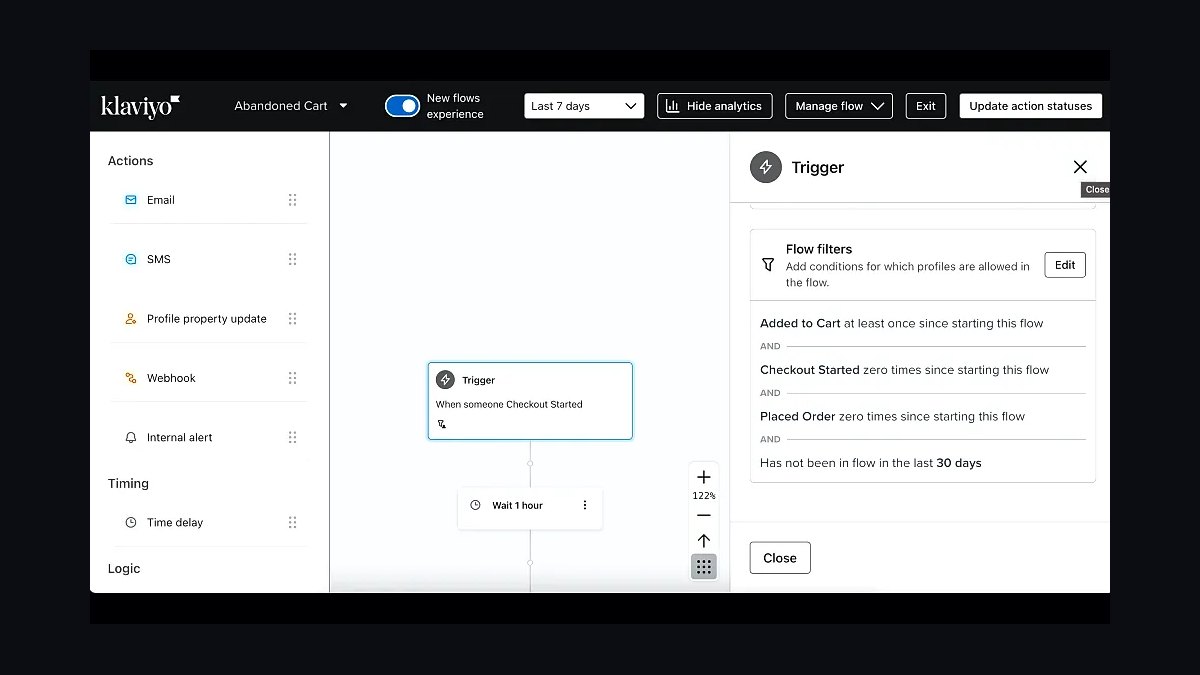The width and height of the screenshot is (1200, 675).
Task: Toggle the canvas grid dots button
Action: pos(704,567)
